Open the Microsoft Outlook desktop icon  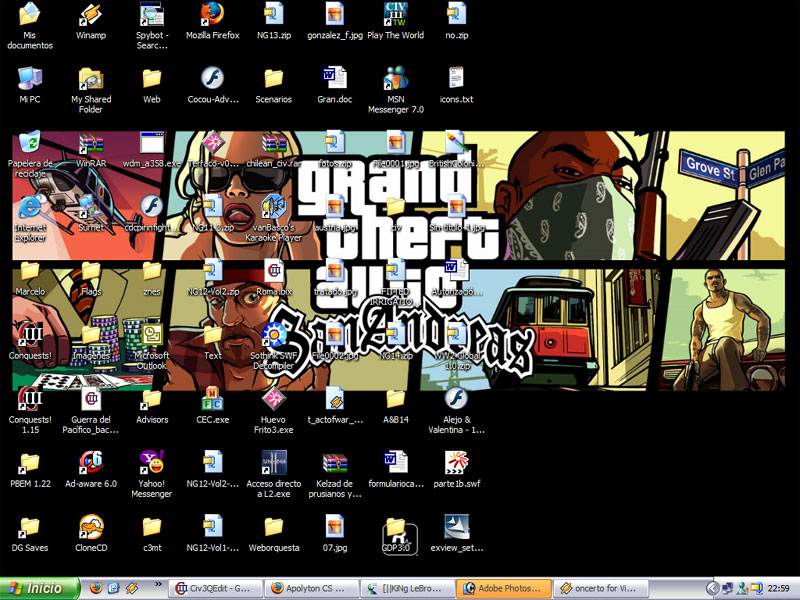(152, 334)
